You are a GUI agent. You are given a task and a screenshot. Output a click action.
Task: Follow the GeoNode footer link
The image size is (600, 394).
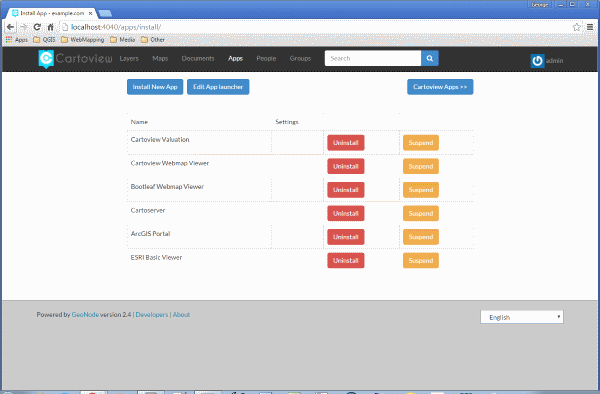(85, 314)
